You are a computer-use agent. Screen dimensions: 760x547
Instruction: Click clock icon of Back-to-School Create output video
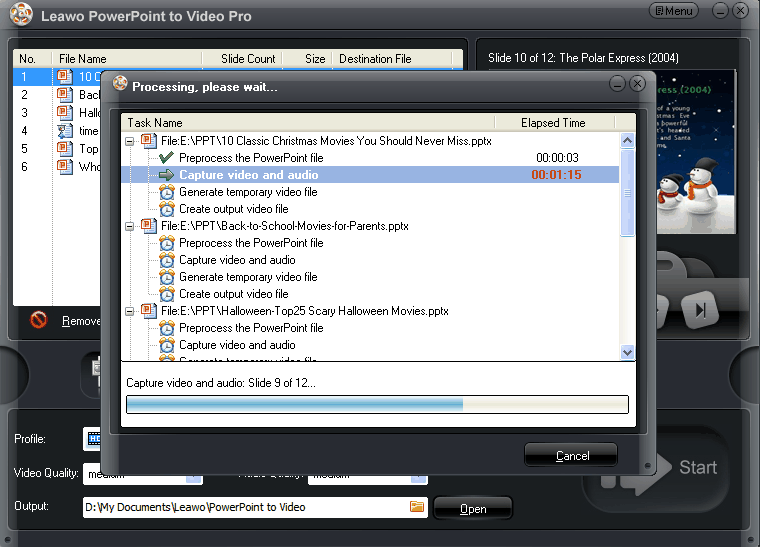coord(167,294)
